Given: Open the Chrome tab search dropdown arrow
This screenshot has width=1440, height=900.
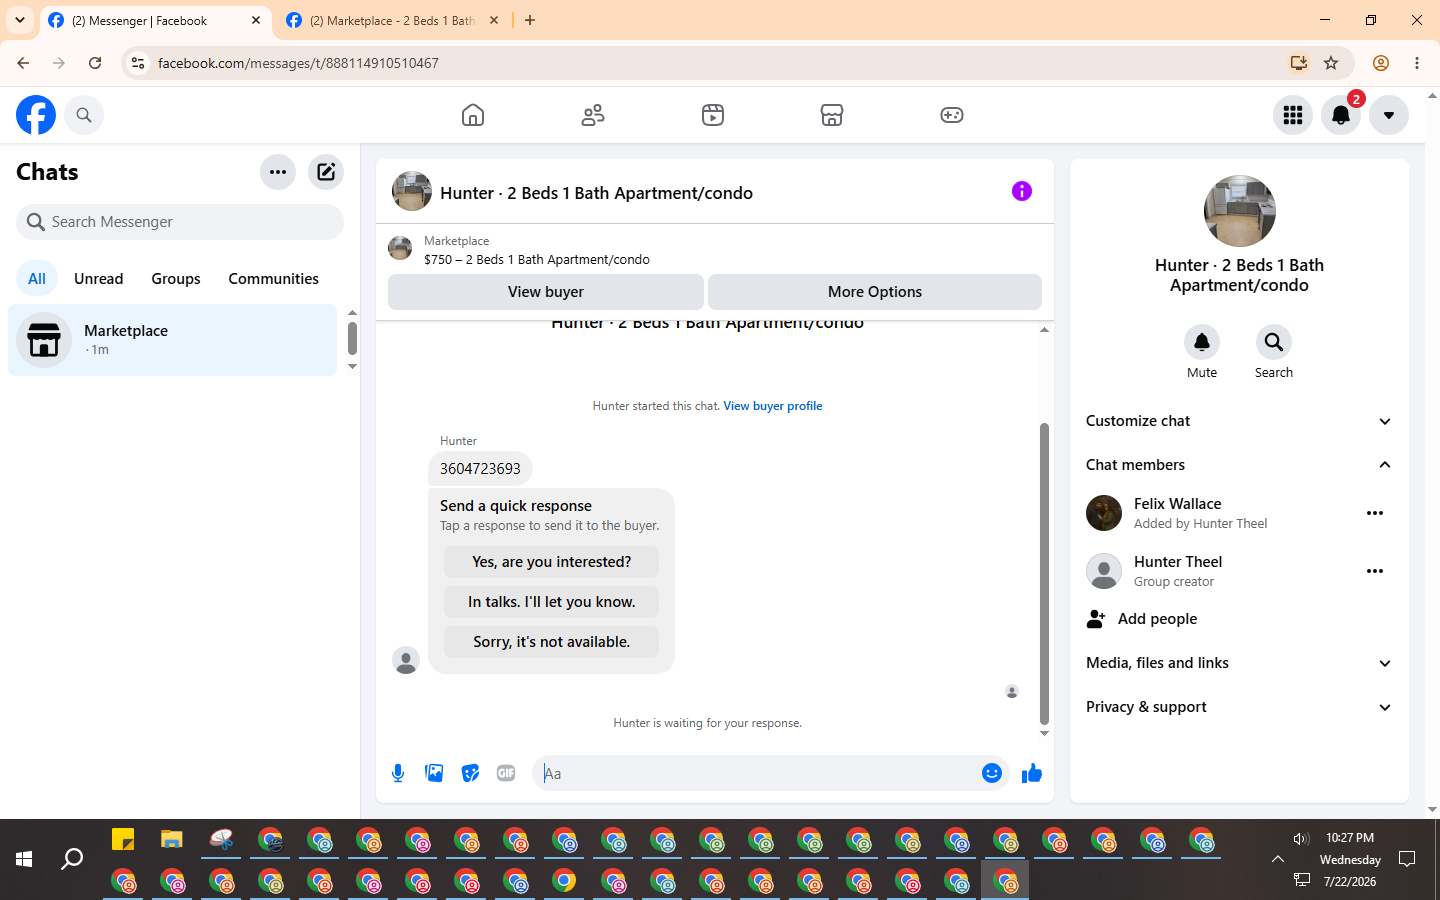Looking at the screenshot, I should (x=20, y=20).
